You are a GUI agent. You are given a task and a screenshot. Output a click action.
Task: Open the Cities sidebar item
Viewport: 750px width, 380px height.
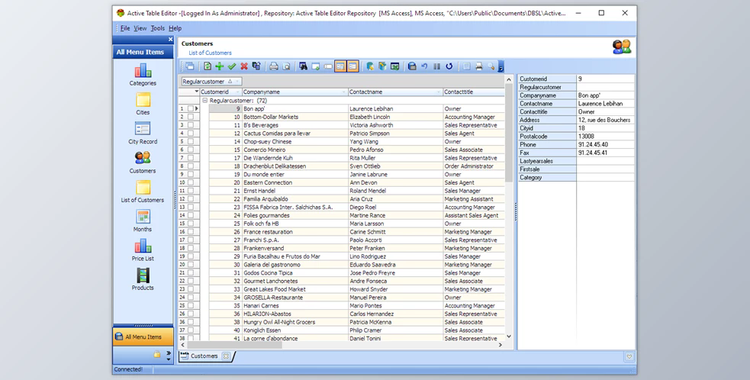pos(143,104)
